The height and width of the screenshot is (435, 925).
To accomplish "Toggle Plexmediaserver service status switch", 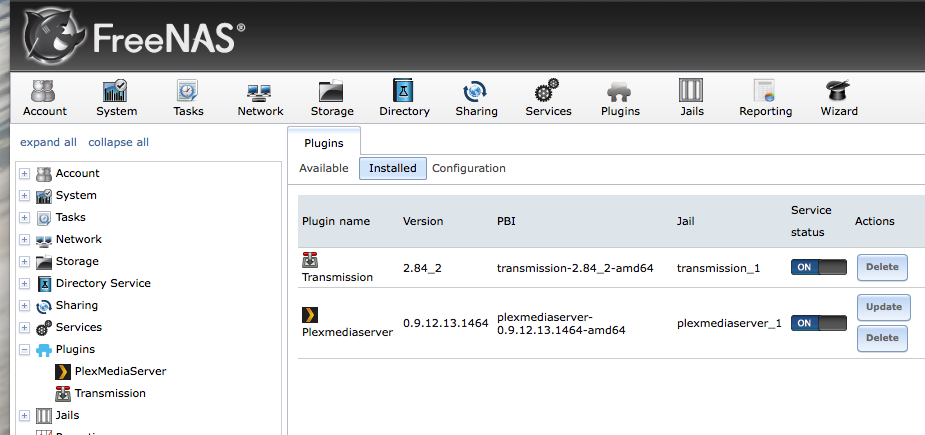I will pyautogui.click(x=818, y=323).
